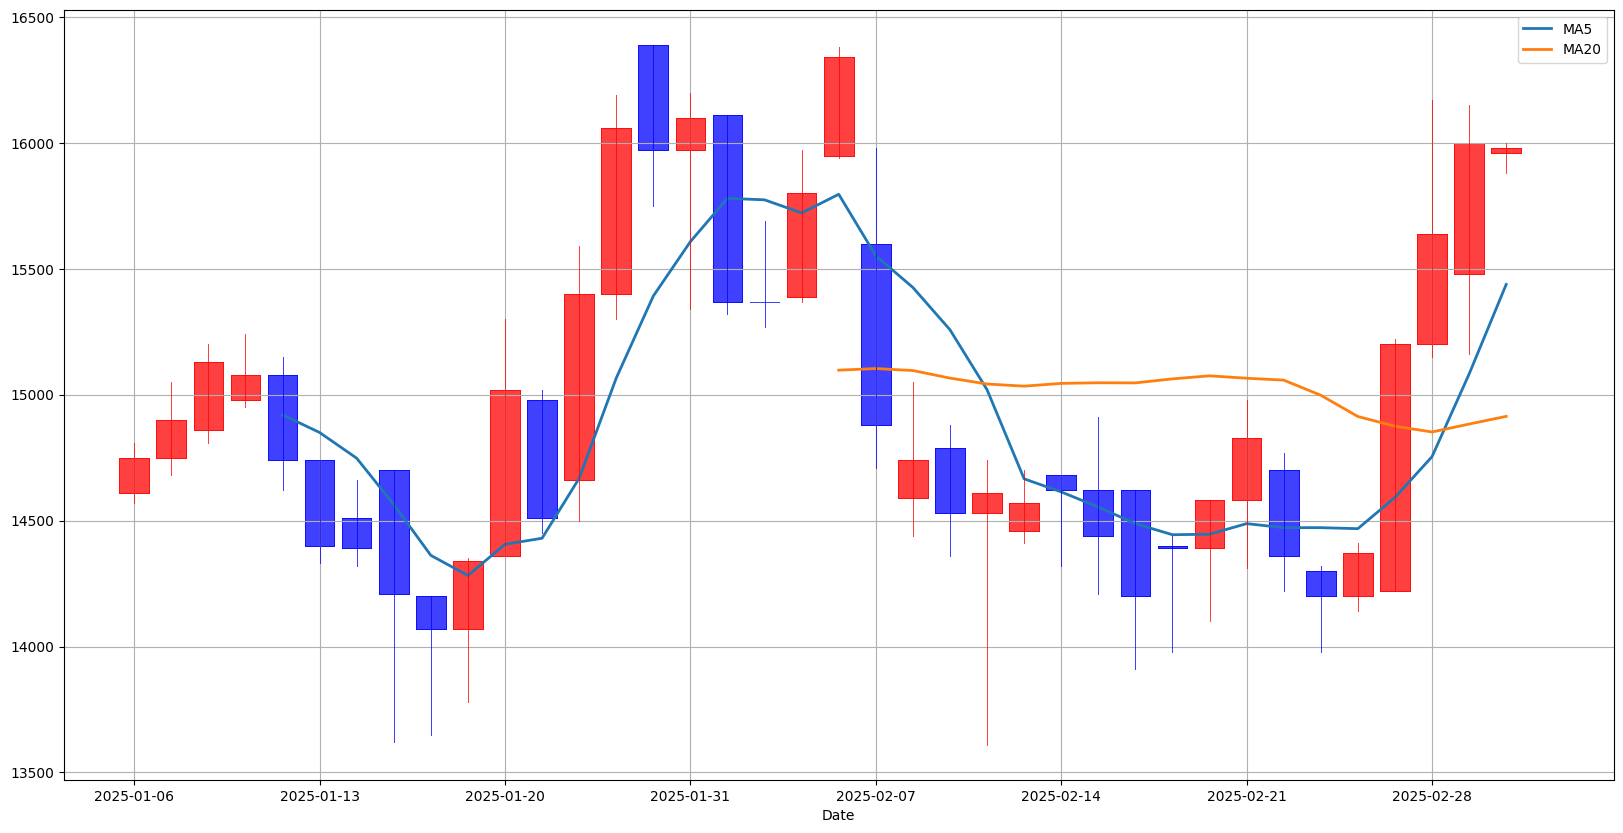Screen dimensions: 1623x833
Task: Select the first red candle on 2025-01-06
Action: [x=134, y=475]
